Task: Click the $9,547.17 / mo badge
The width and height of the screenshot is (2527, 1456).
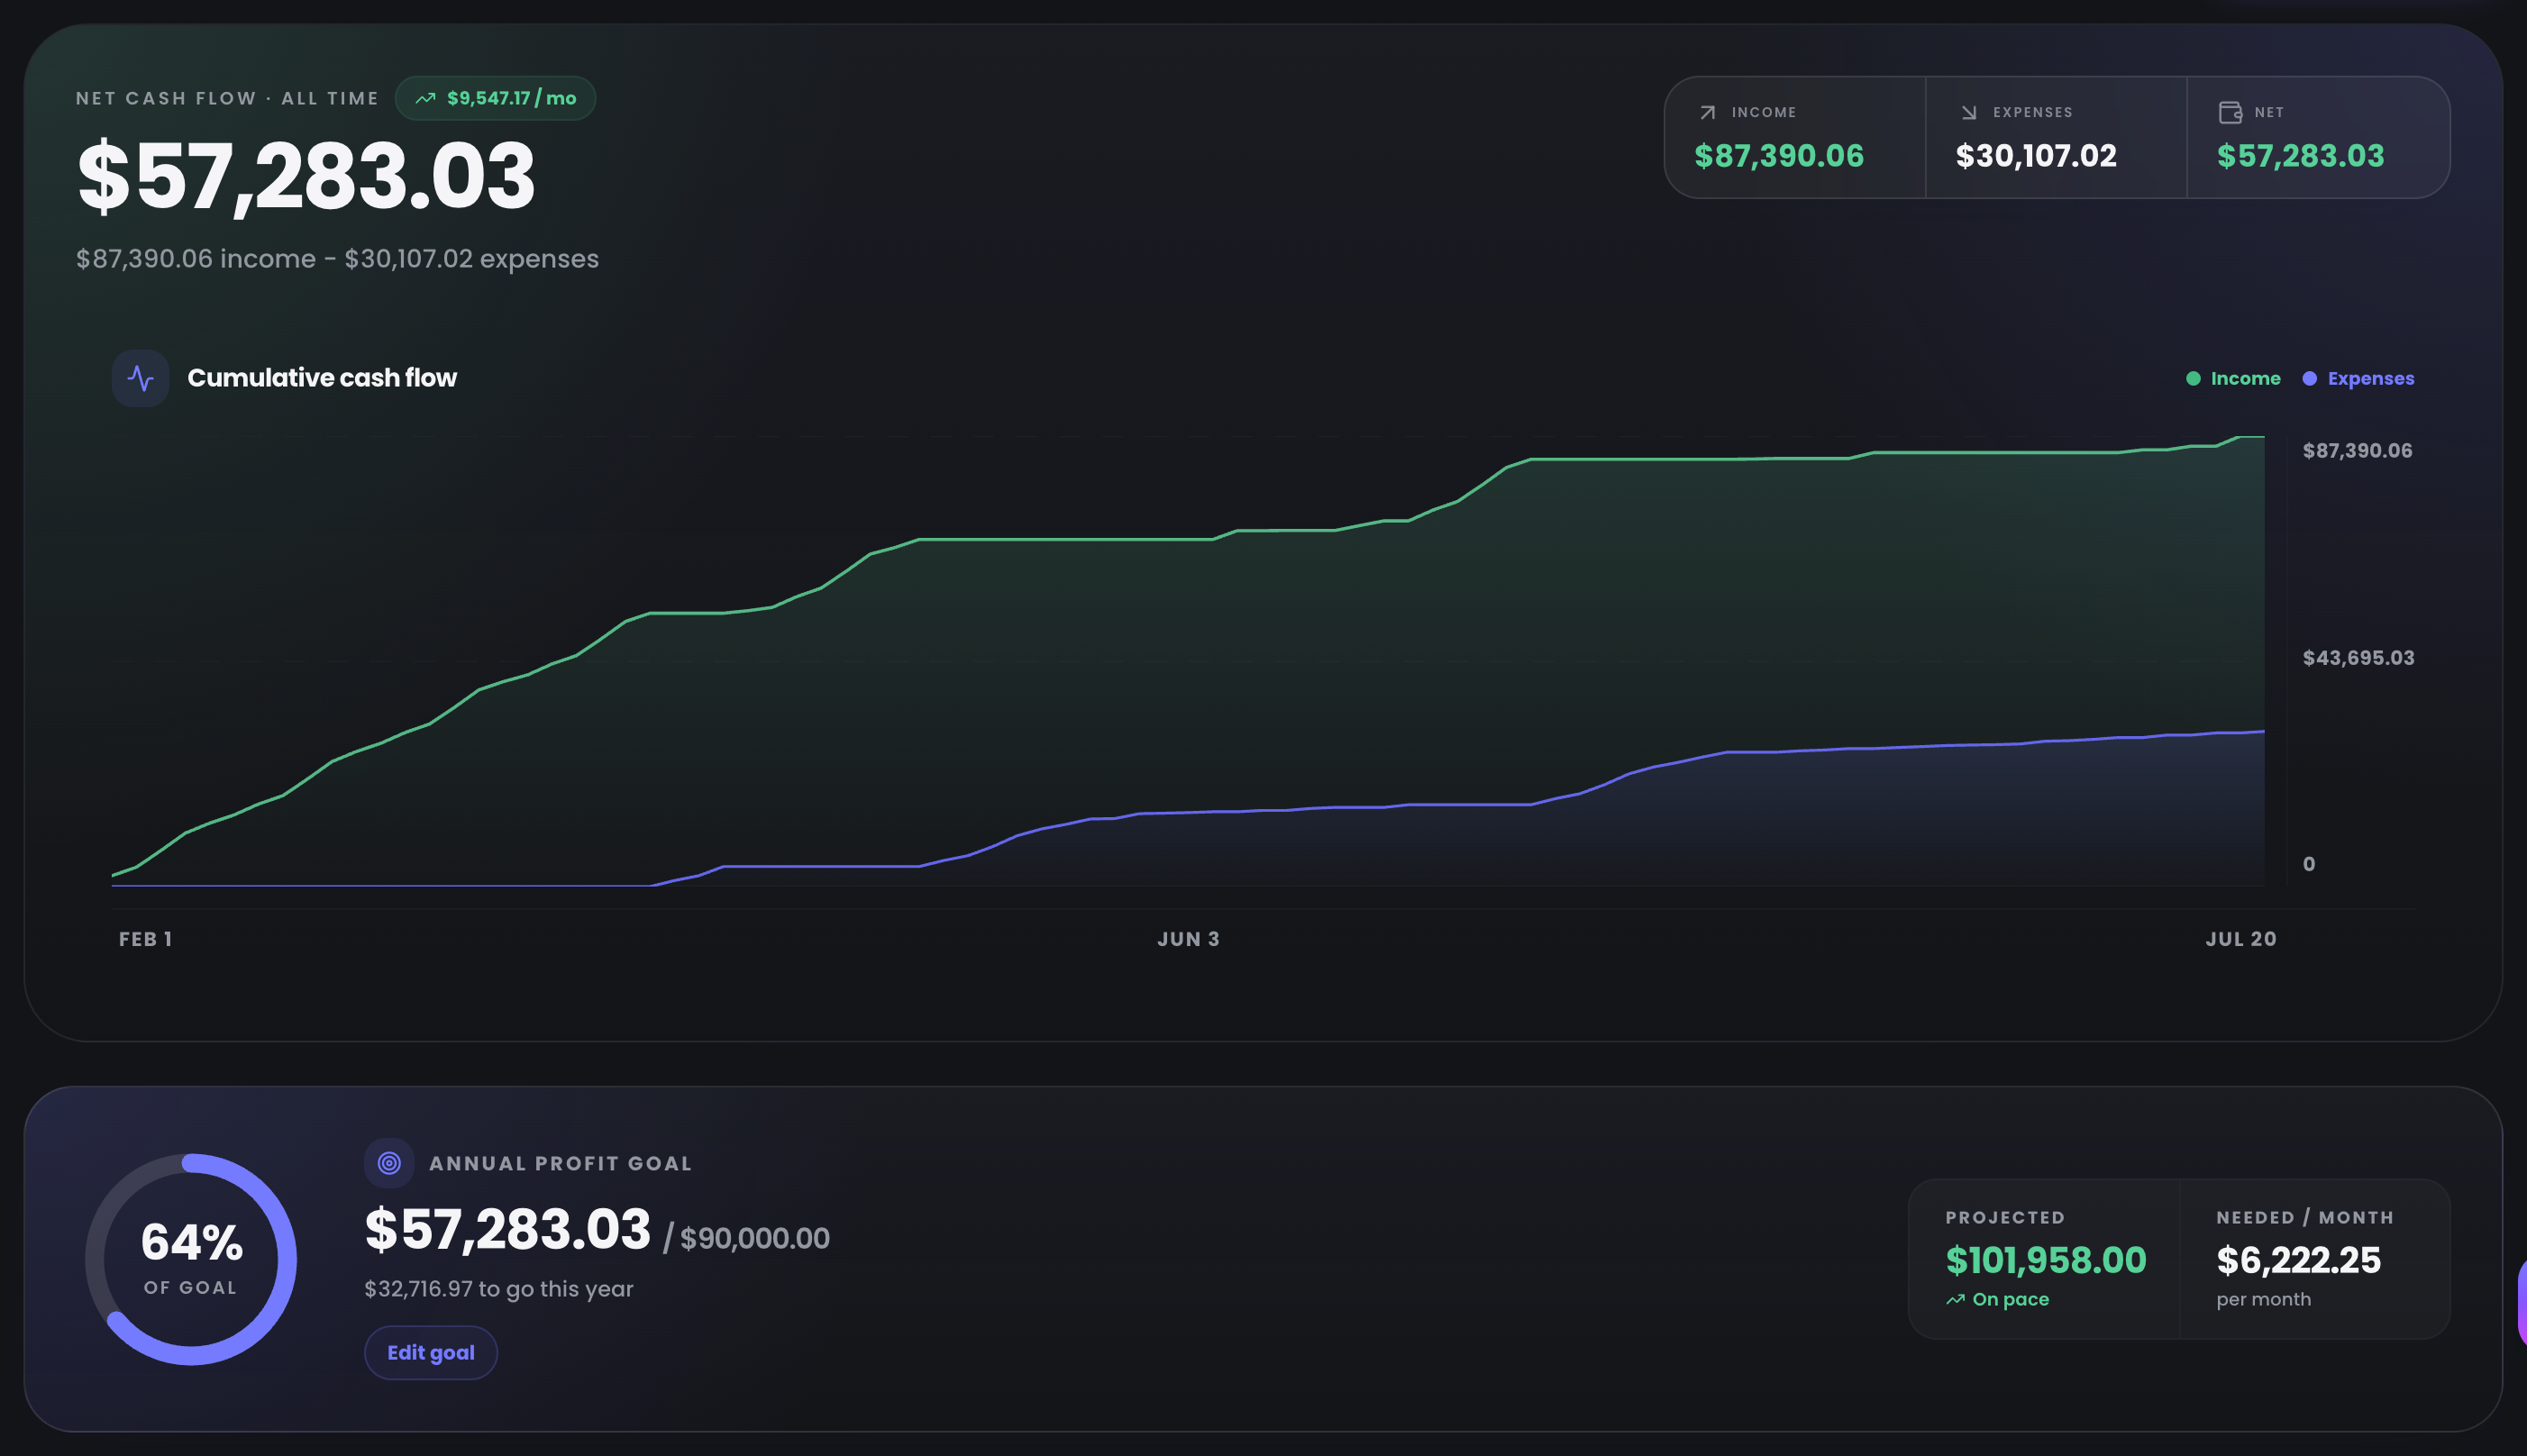Action: click(x=496, y=98)
